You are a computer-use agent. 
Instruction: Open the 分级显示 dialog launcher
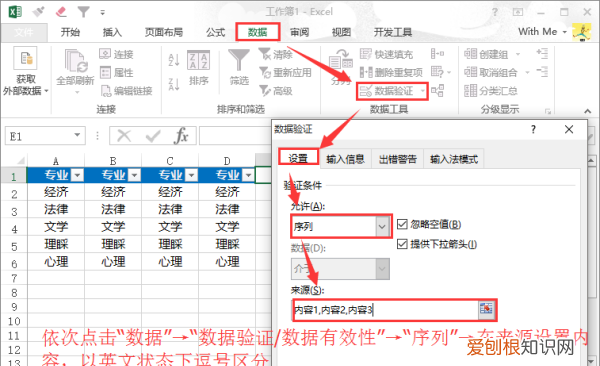548,111
